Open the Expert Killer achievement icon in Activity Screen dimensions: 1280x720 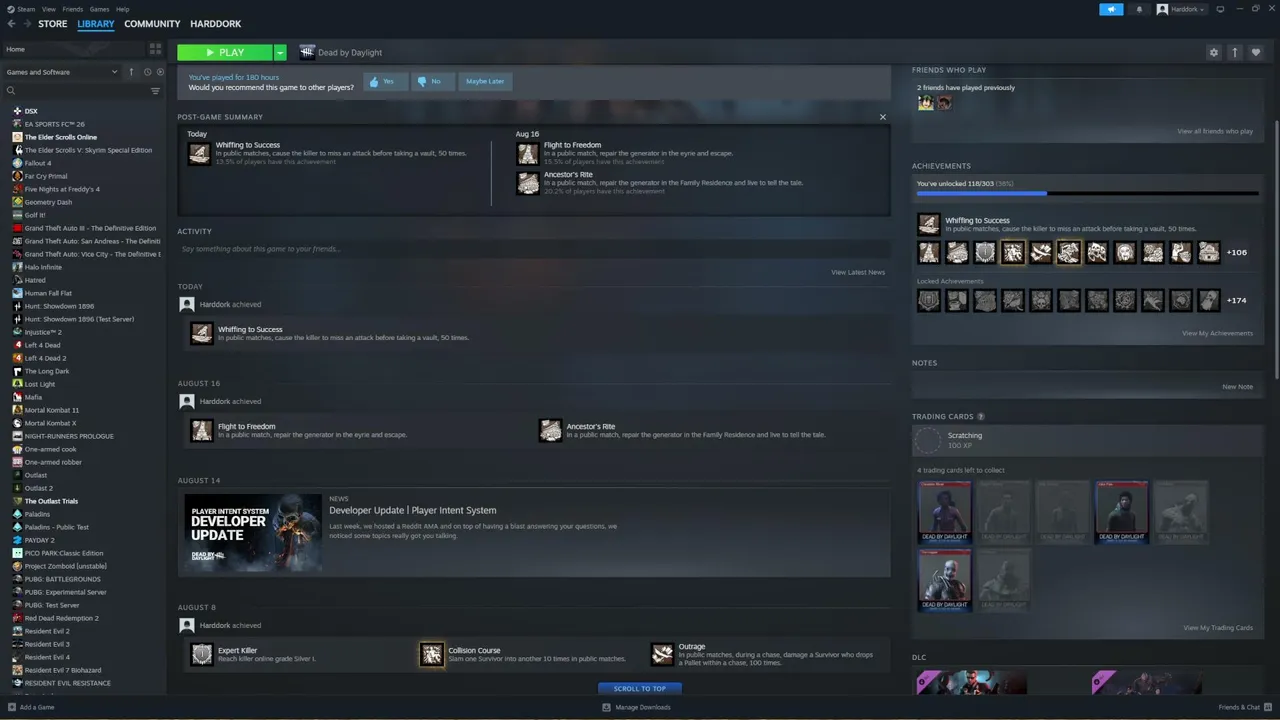point(202,654)
